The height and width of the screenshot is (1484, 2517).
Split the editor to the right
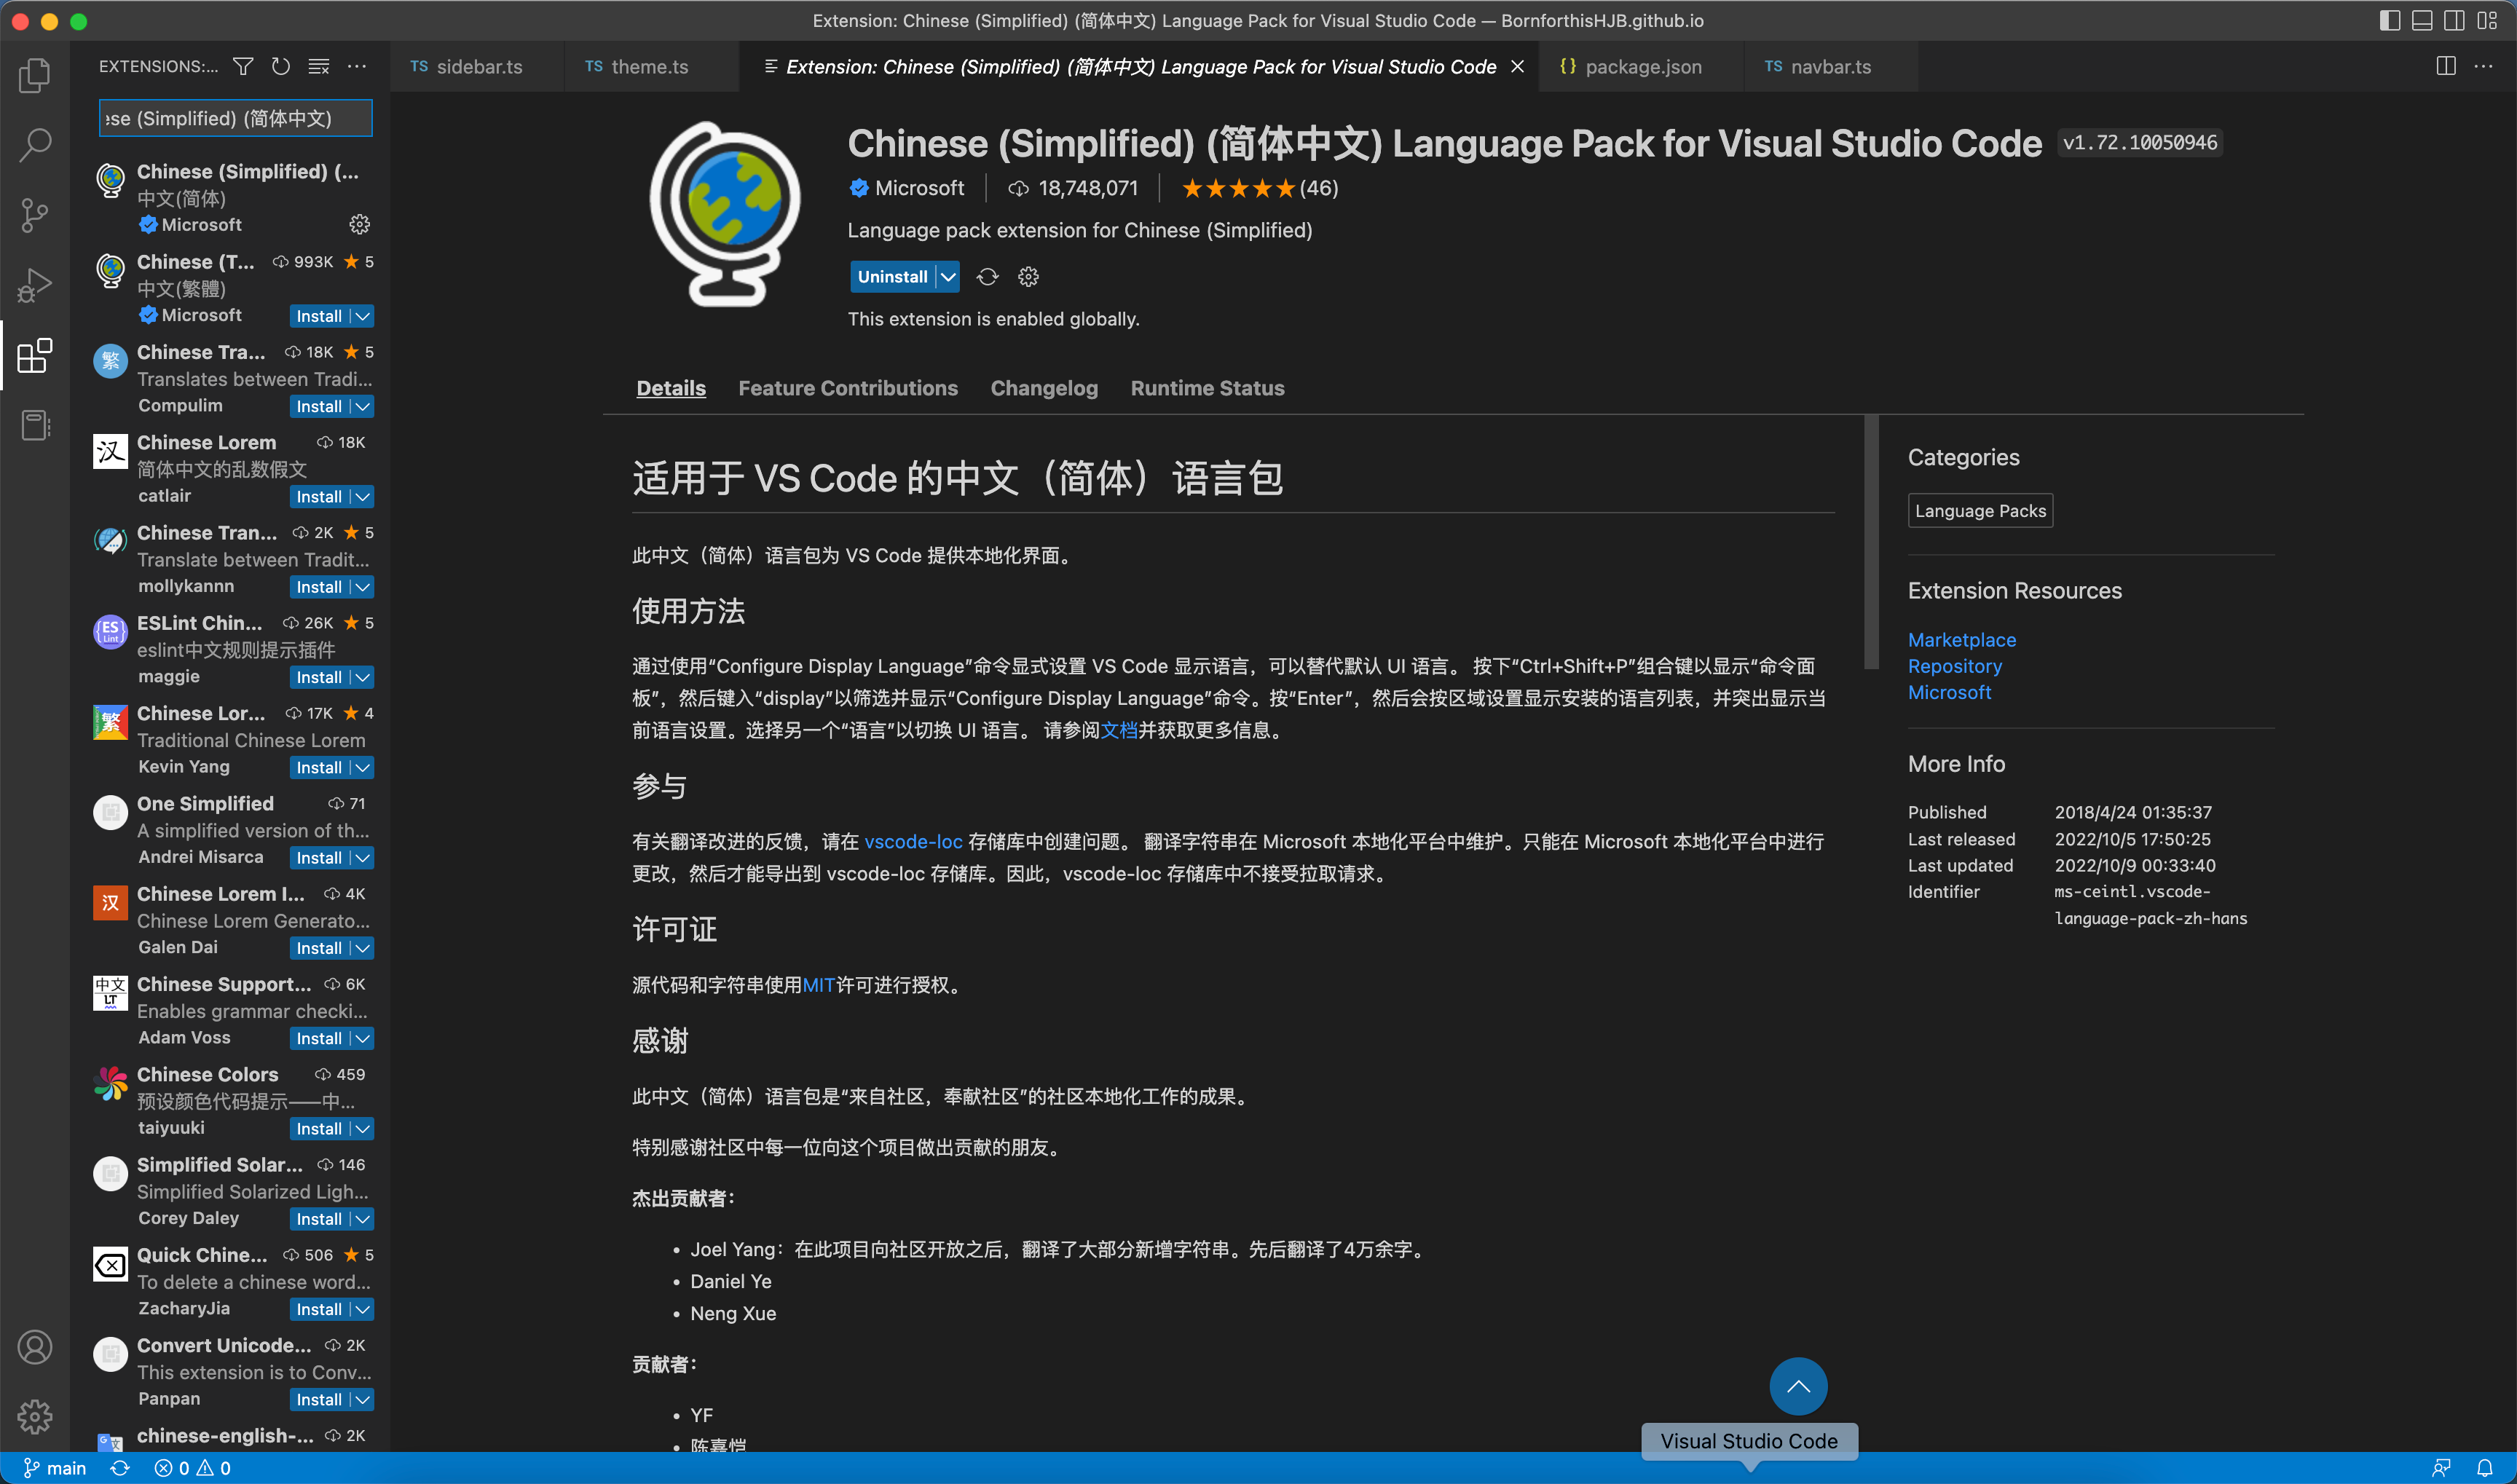point(2446,66)
